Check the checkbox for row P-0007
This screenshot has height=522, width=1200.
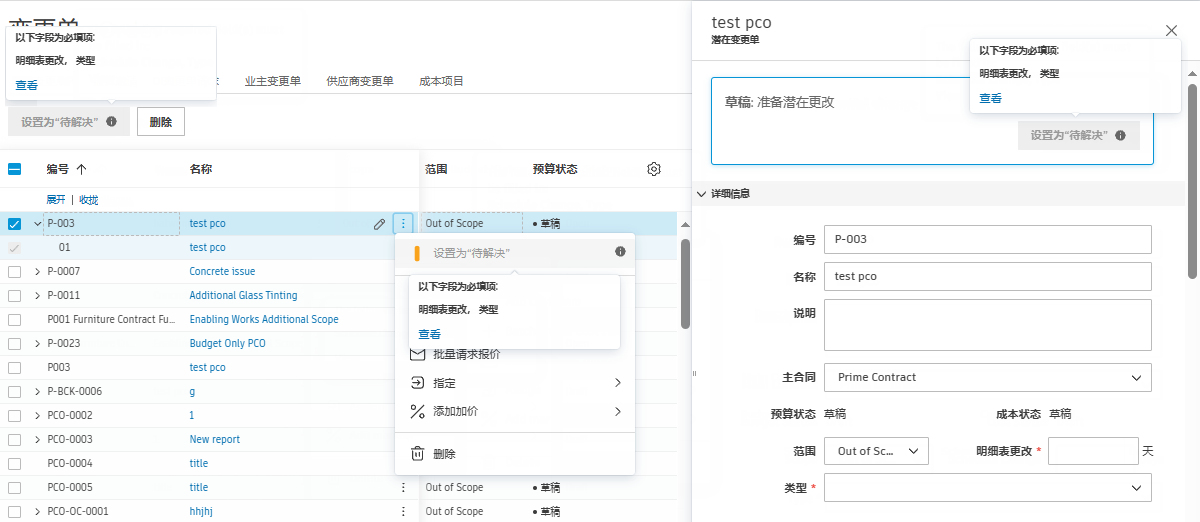(15, 272)
